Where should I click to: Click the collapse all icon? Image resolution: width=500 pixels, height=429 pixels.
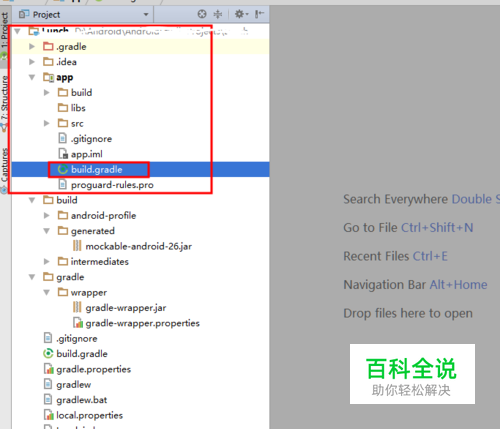218,14
